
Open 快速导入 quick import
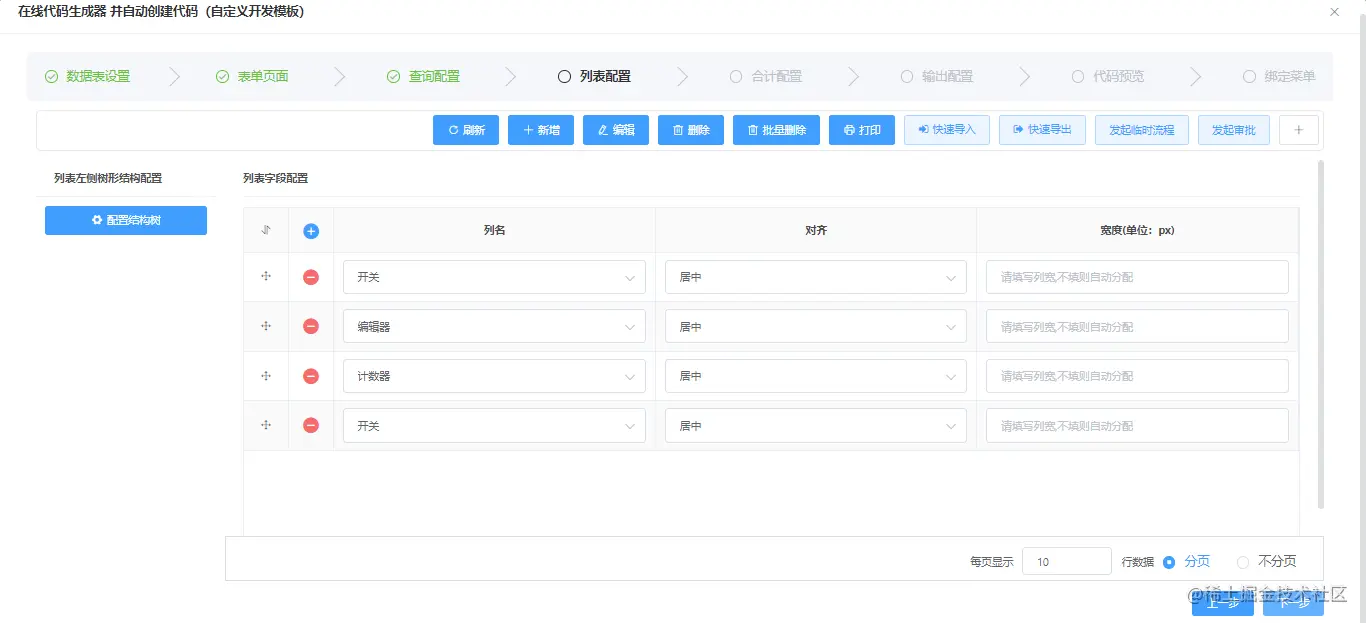[946, 129]
